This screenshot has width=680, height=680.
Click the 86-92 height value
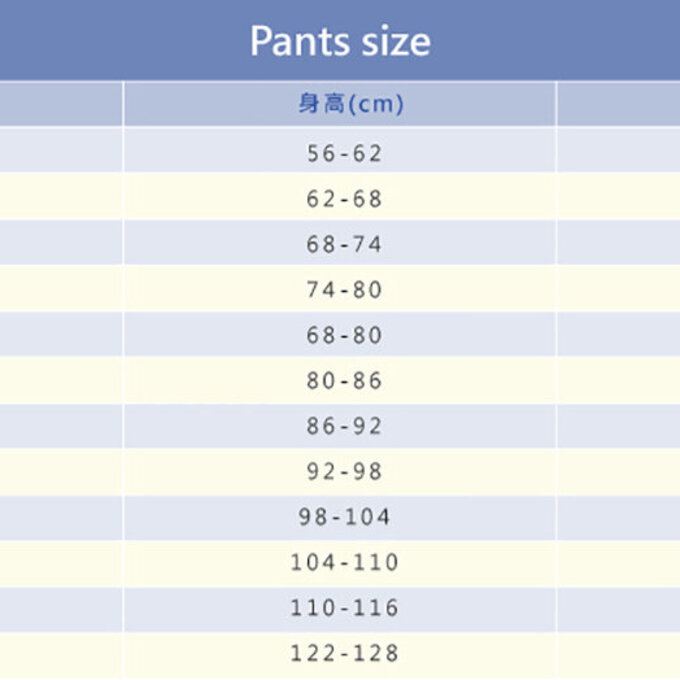pyautogui.click(x=344, y=426)
